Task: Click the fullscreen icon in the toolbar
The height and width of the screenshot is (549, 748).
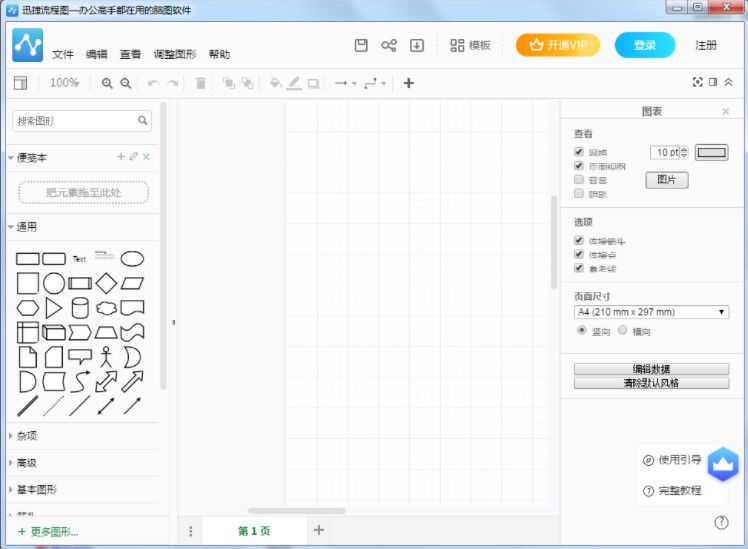Action: point(698,82)
